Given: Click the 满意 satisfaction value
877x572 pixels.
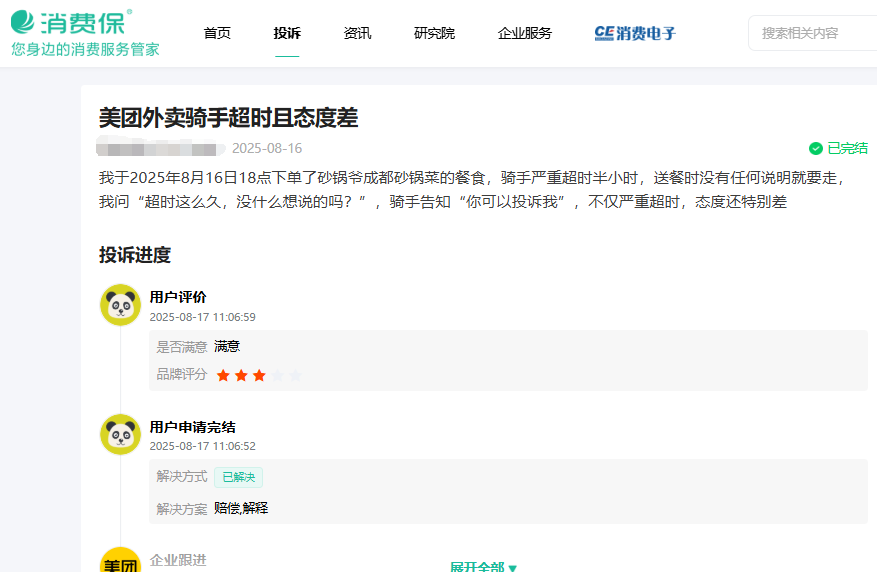Looking at the screenshot, I should [227, 347].
